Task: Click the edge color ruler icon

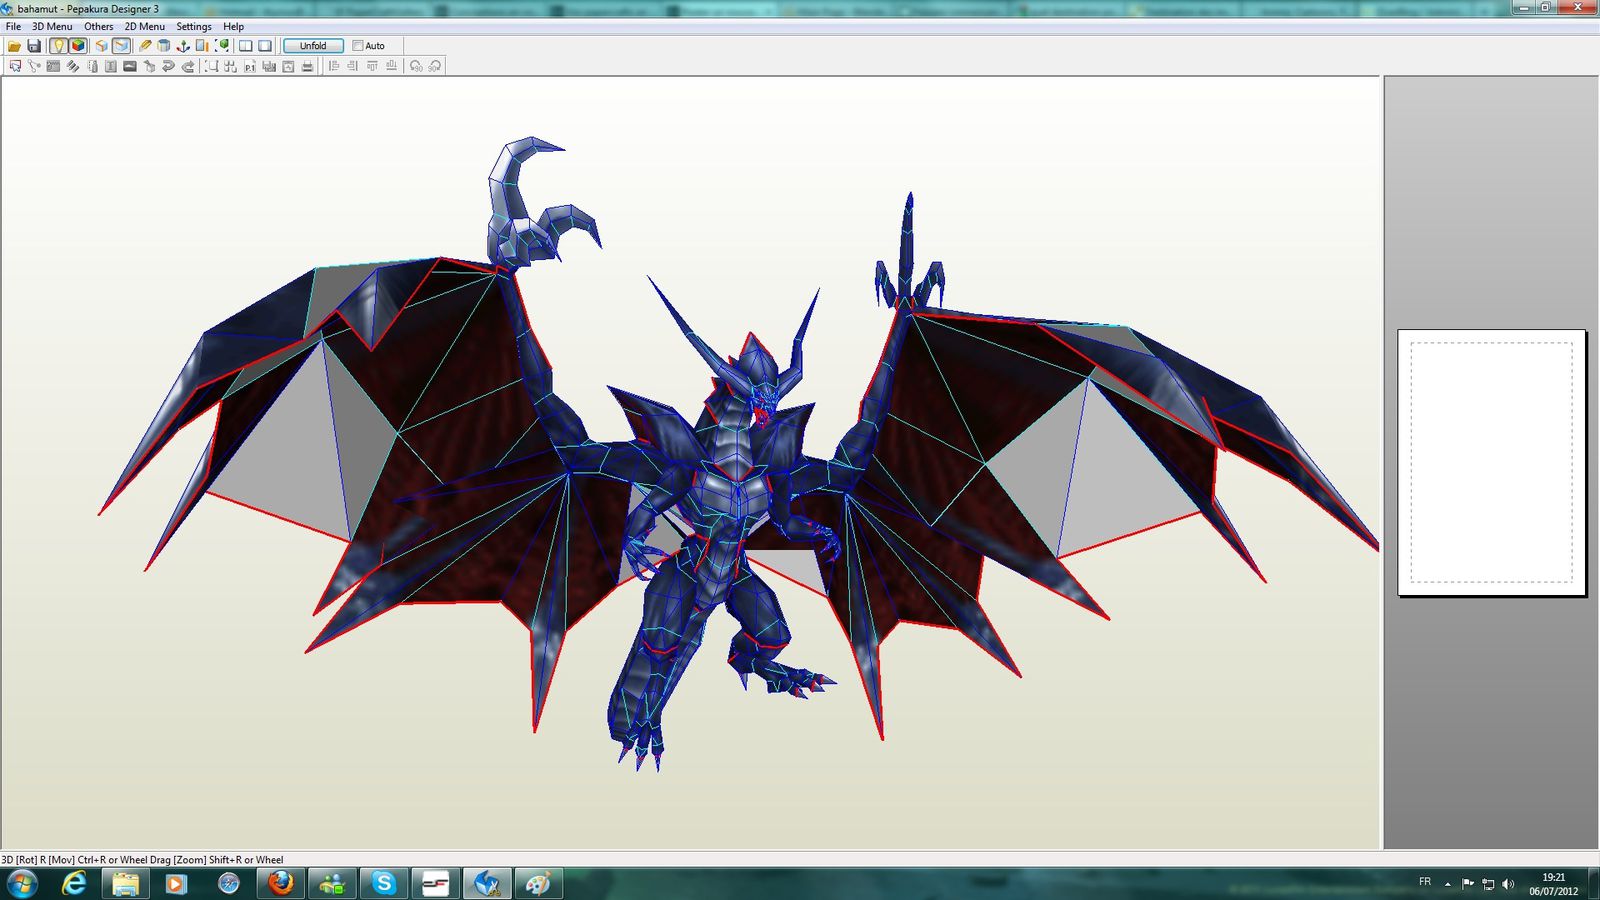Action: 93,66
